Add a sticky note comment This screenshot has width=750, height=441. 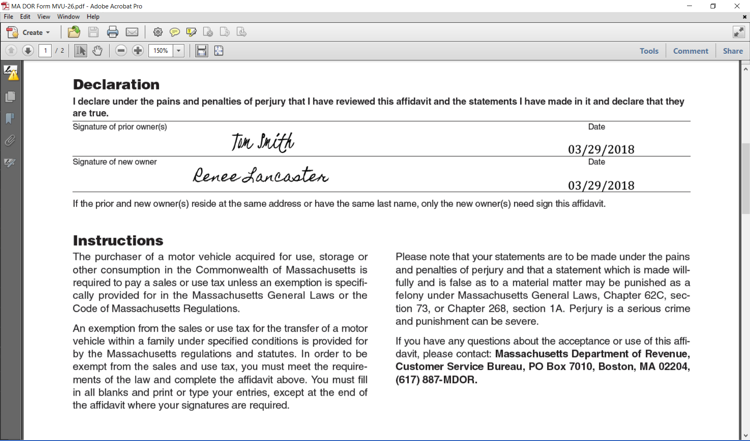pyautogui.click(x=175, y=32)
